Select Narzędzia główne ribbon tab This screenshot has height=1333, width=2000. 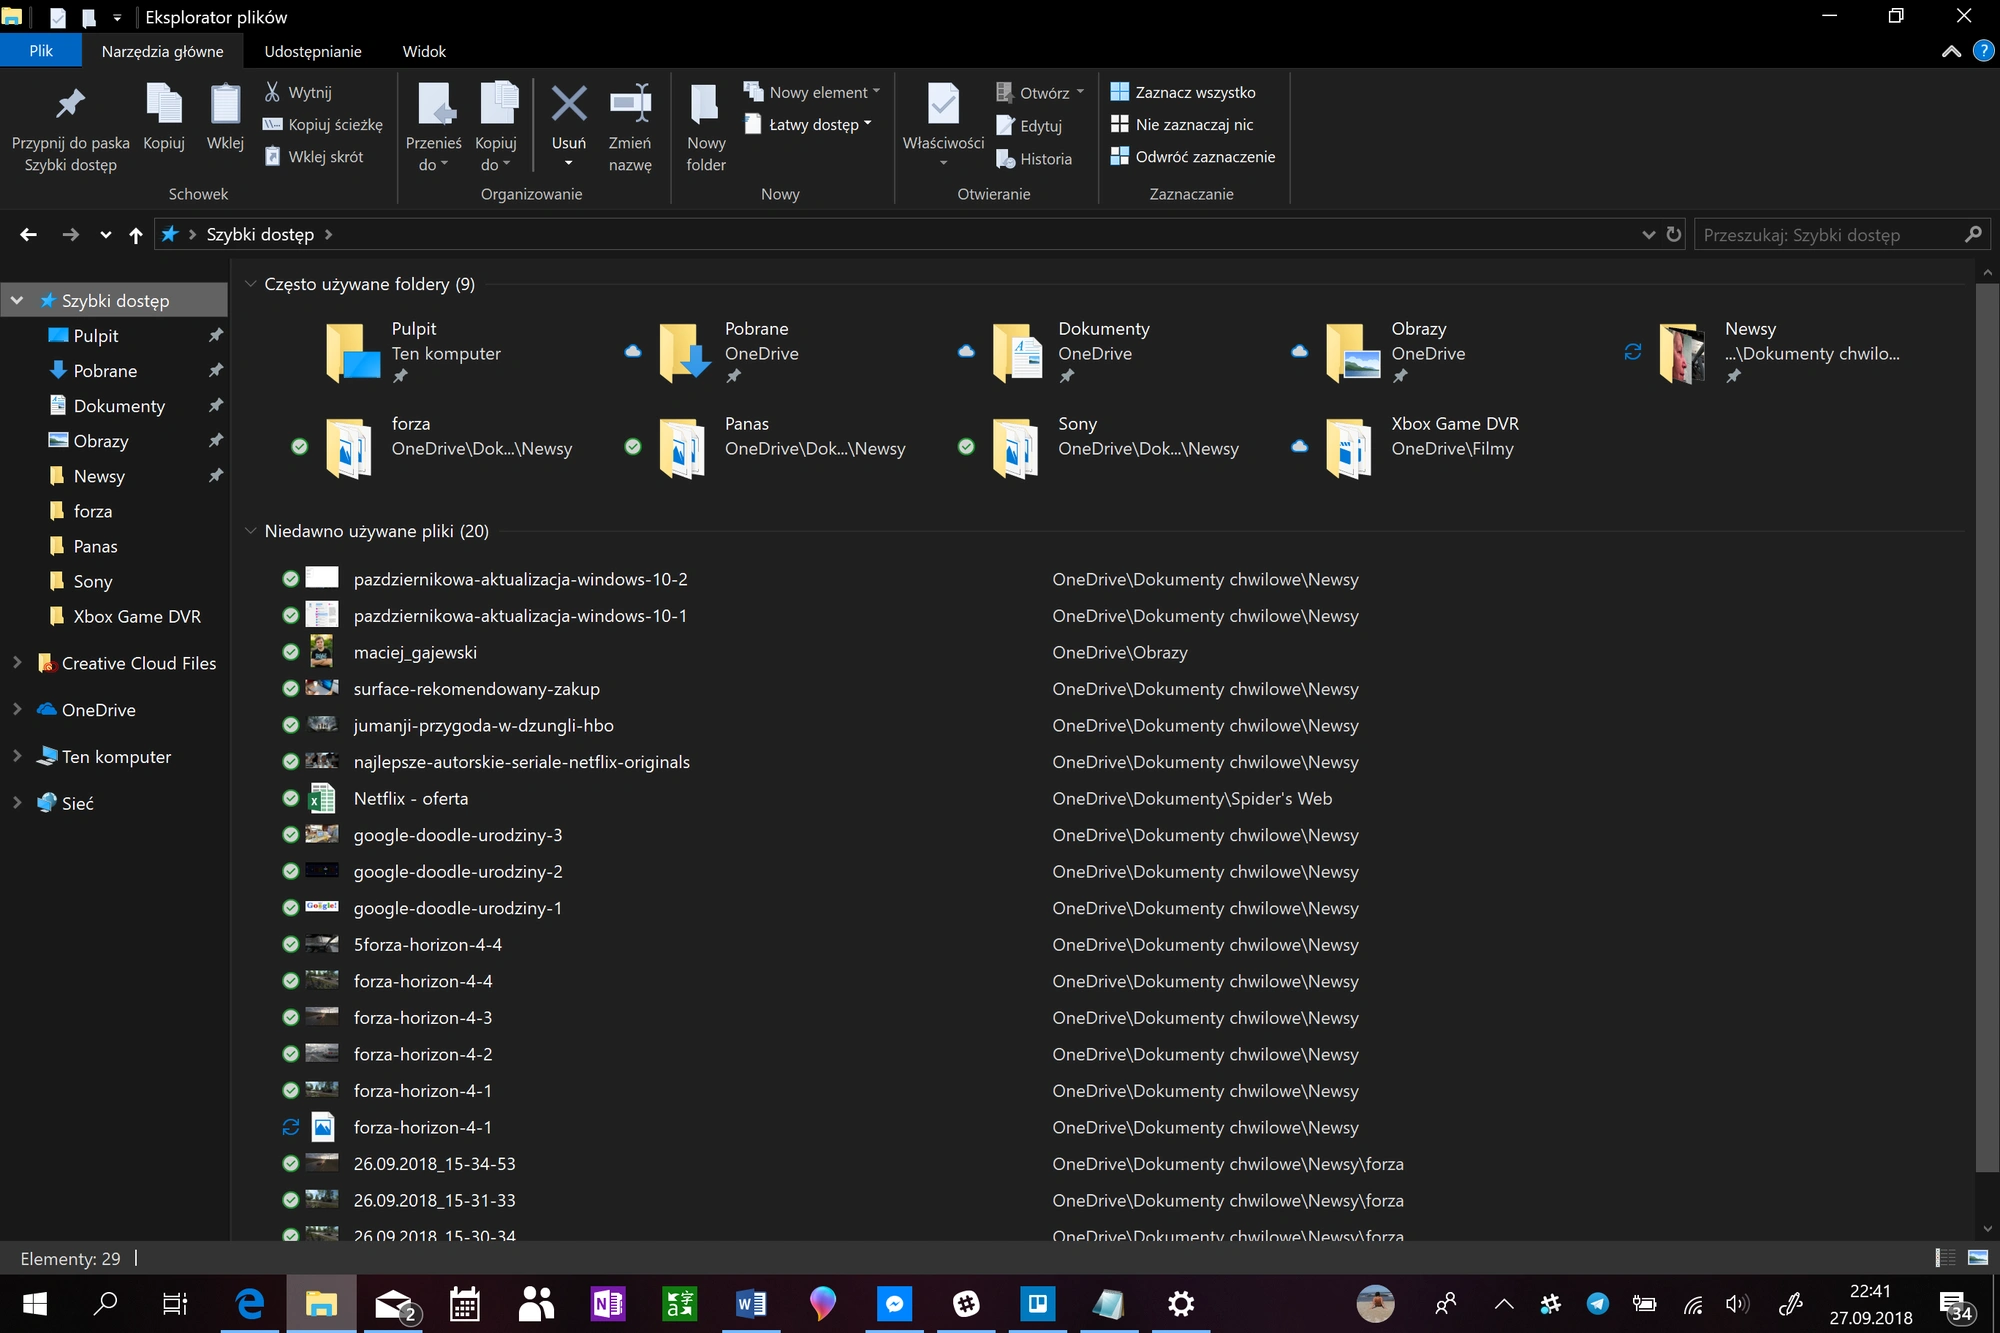click(x=163, y=51)
